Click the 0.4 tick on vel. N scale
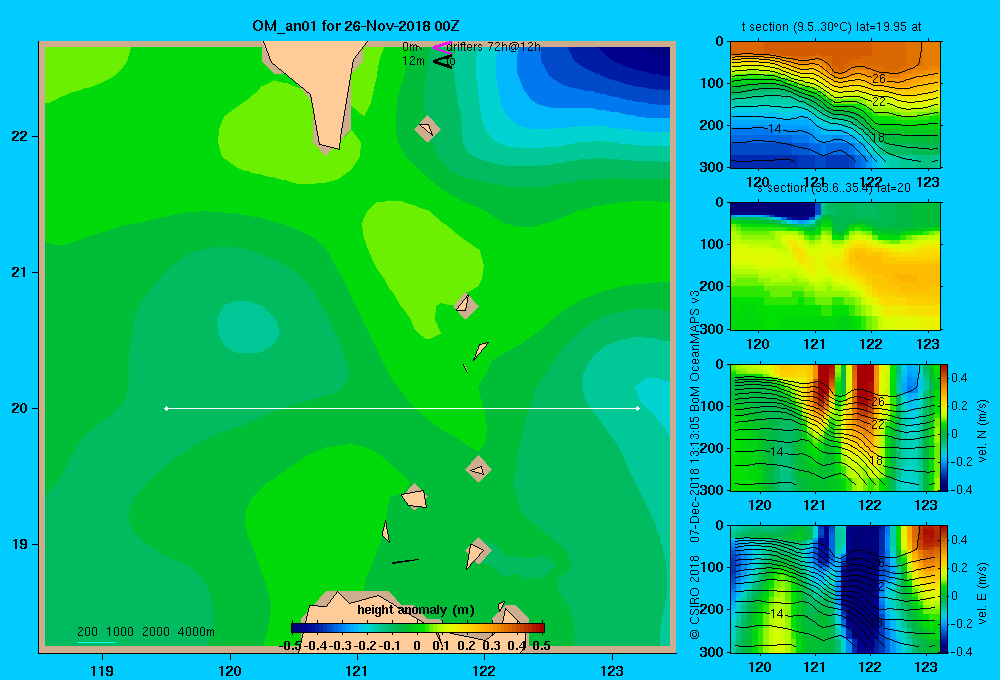This screenshot has height=680, width=1000. coord(959,378)
